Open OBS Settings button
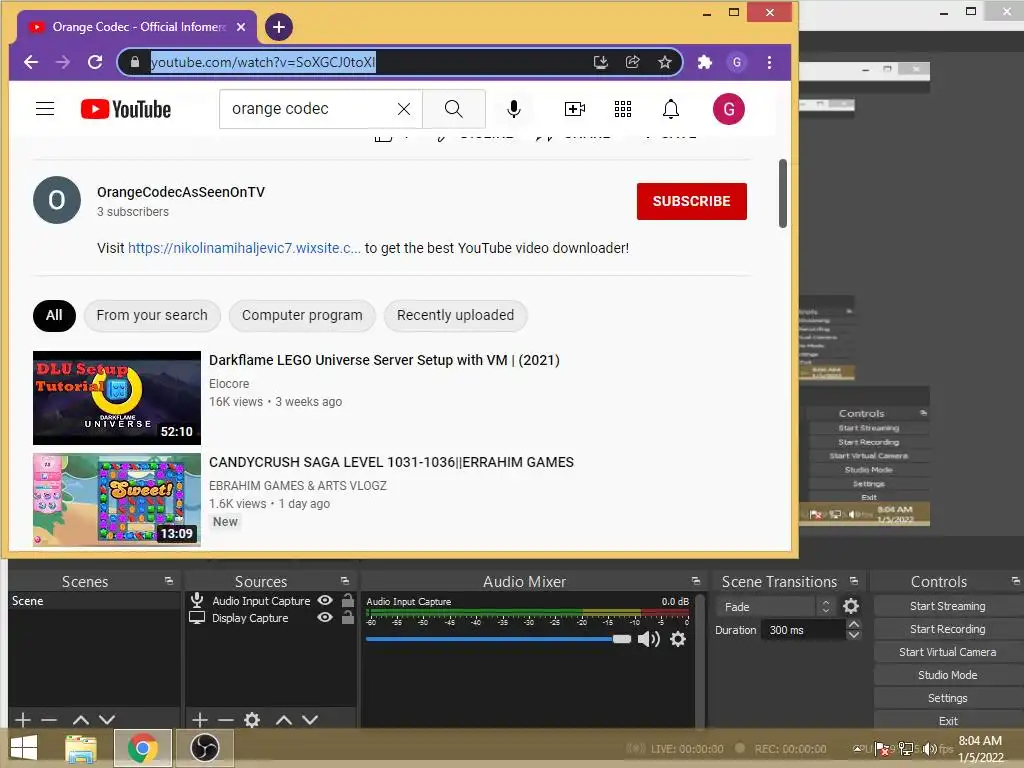This screenshot has height=768, width=1024. click(948, 698)
